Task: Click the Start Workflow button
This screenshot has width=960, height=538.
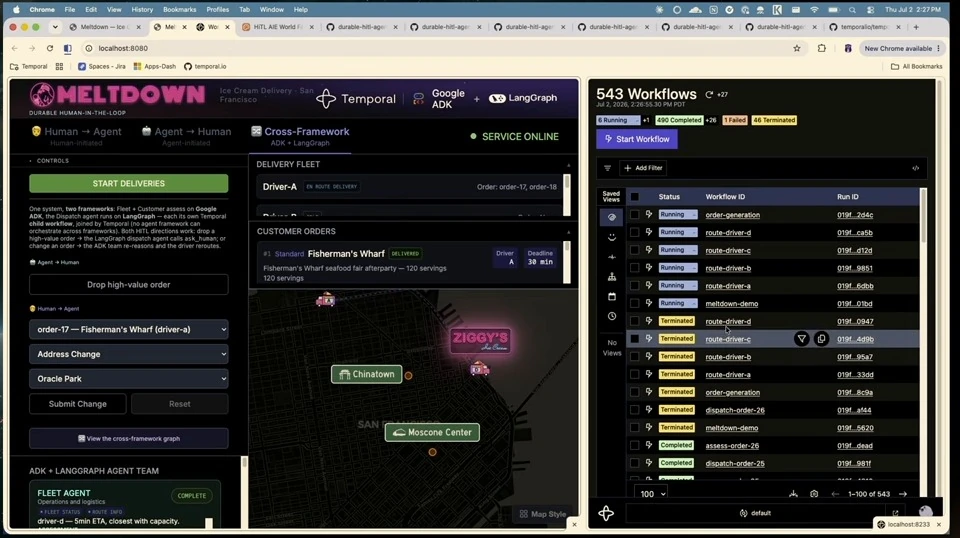Action: point(637,139)
